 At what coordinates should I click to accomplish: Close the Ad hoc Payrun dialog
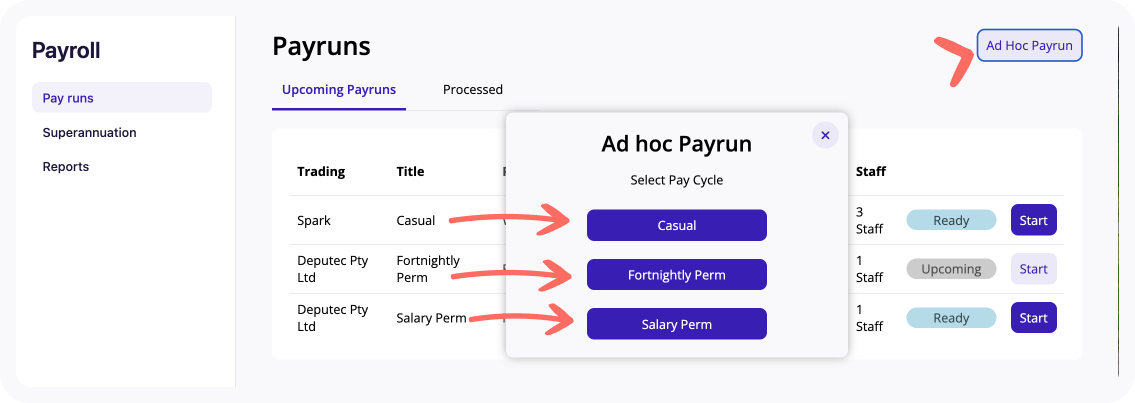[x=824, y=135]
